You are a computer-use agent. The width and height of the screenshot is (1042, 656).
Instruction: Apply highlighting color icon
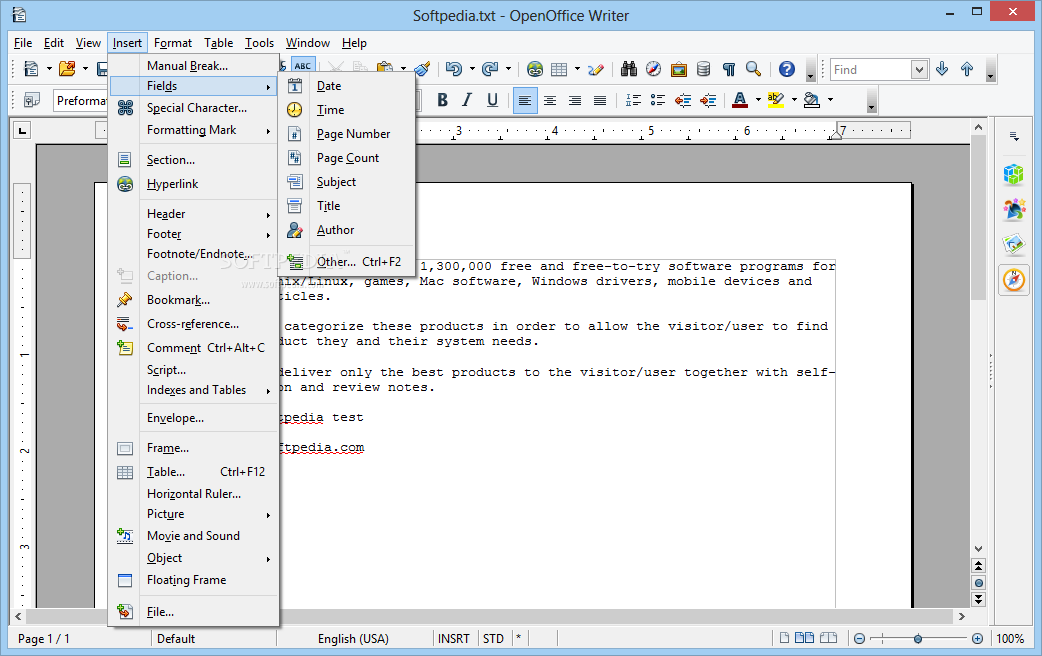click(x=776, y=100)
